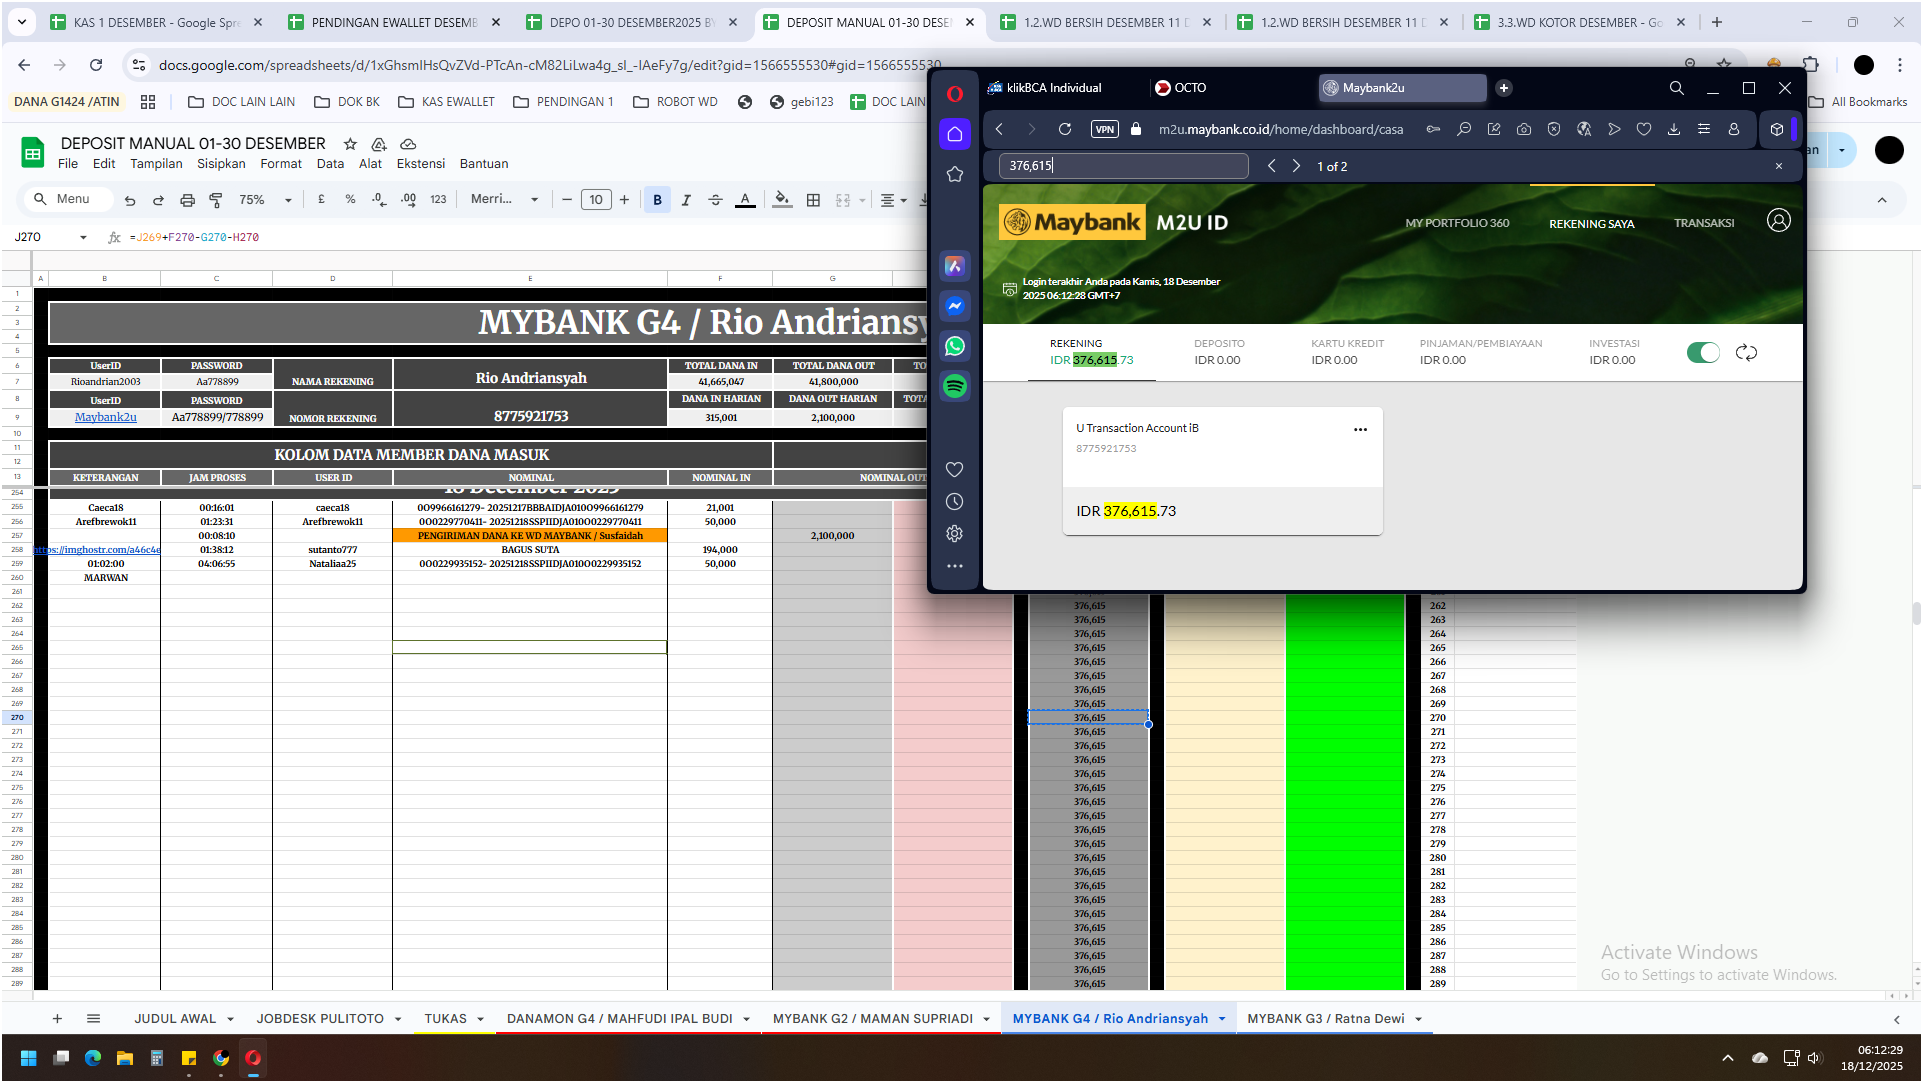
Task: Open WhatsApp from the Opera sidebar
Action: point(954,346)
